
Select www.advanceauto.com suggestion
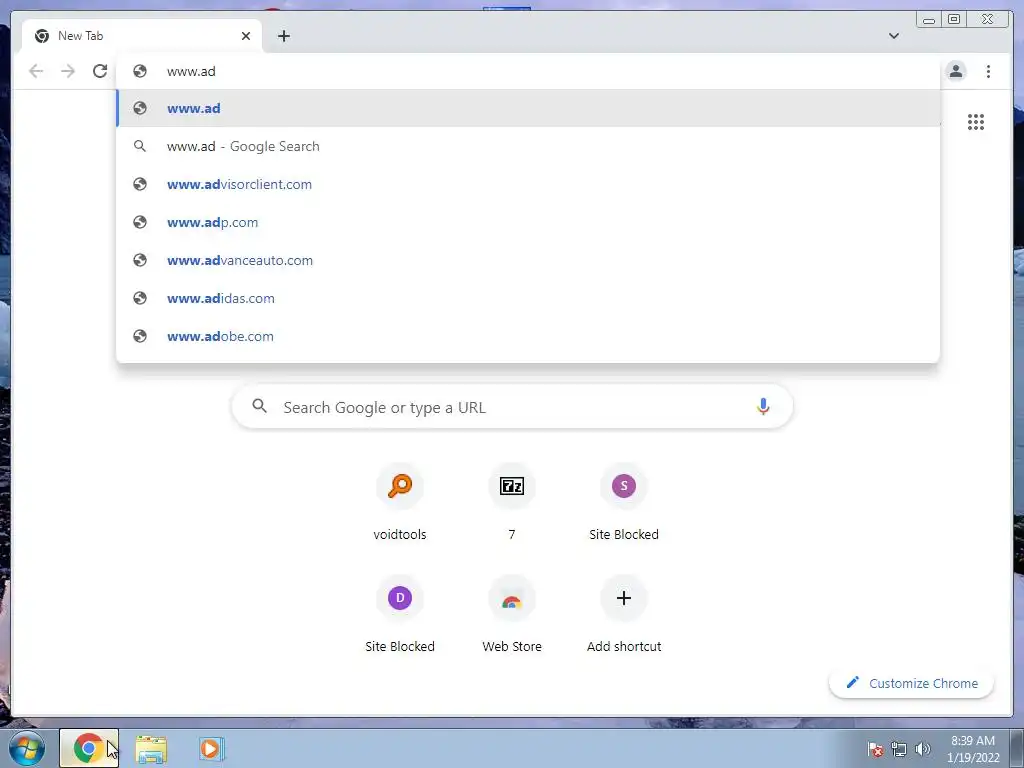[x=528, y=260]
